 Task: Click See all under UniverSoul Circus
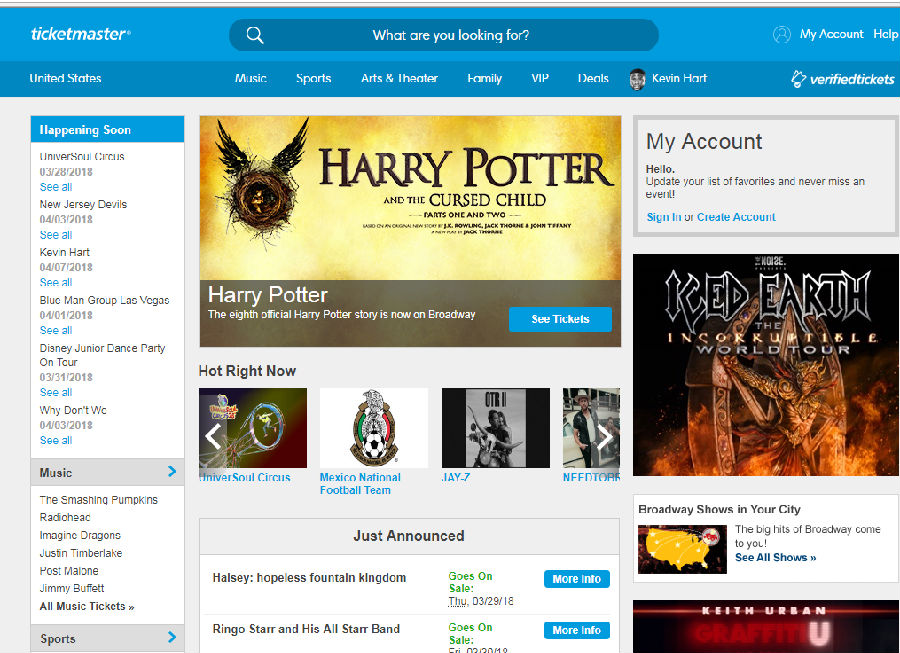[x=56, y=187]
